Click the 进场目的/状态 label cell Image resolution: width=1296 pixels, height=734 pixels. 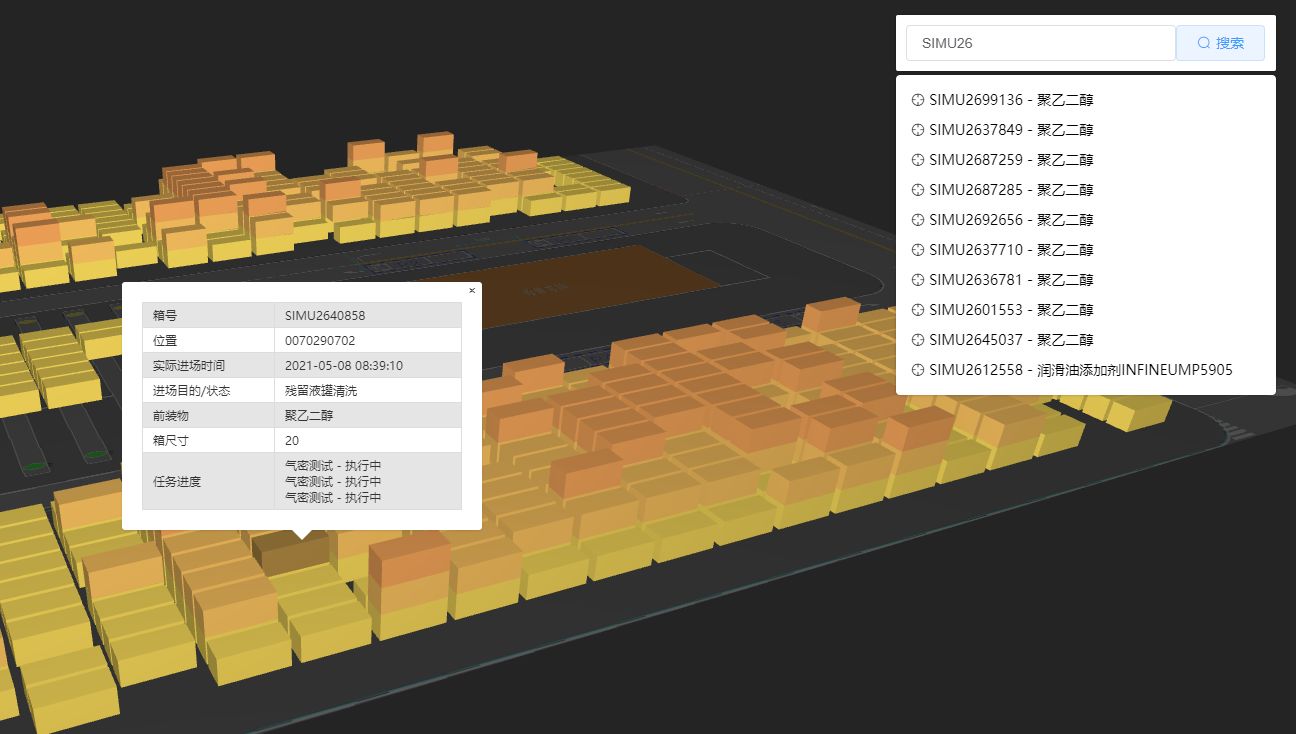(208, 390)
